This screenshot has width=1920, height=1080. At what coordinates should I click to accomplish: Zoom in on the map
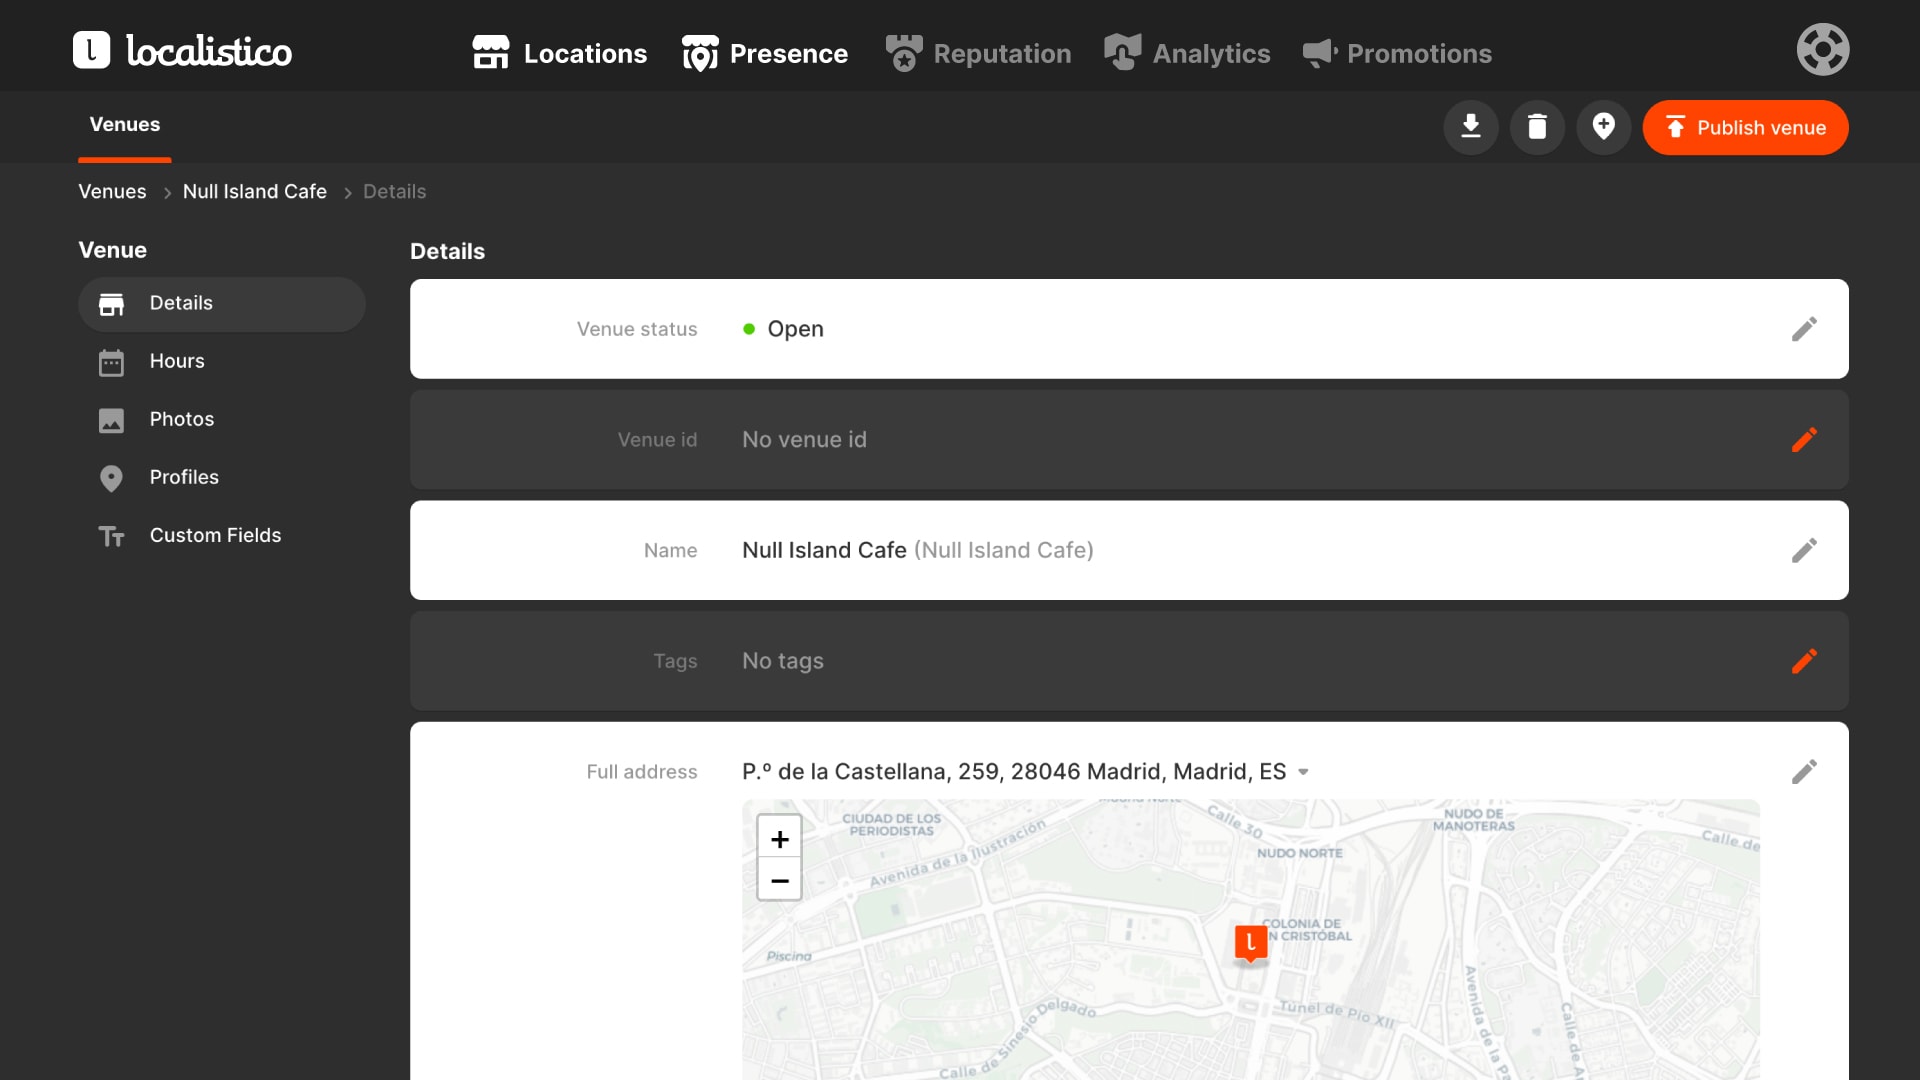tap(779, 838)
